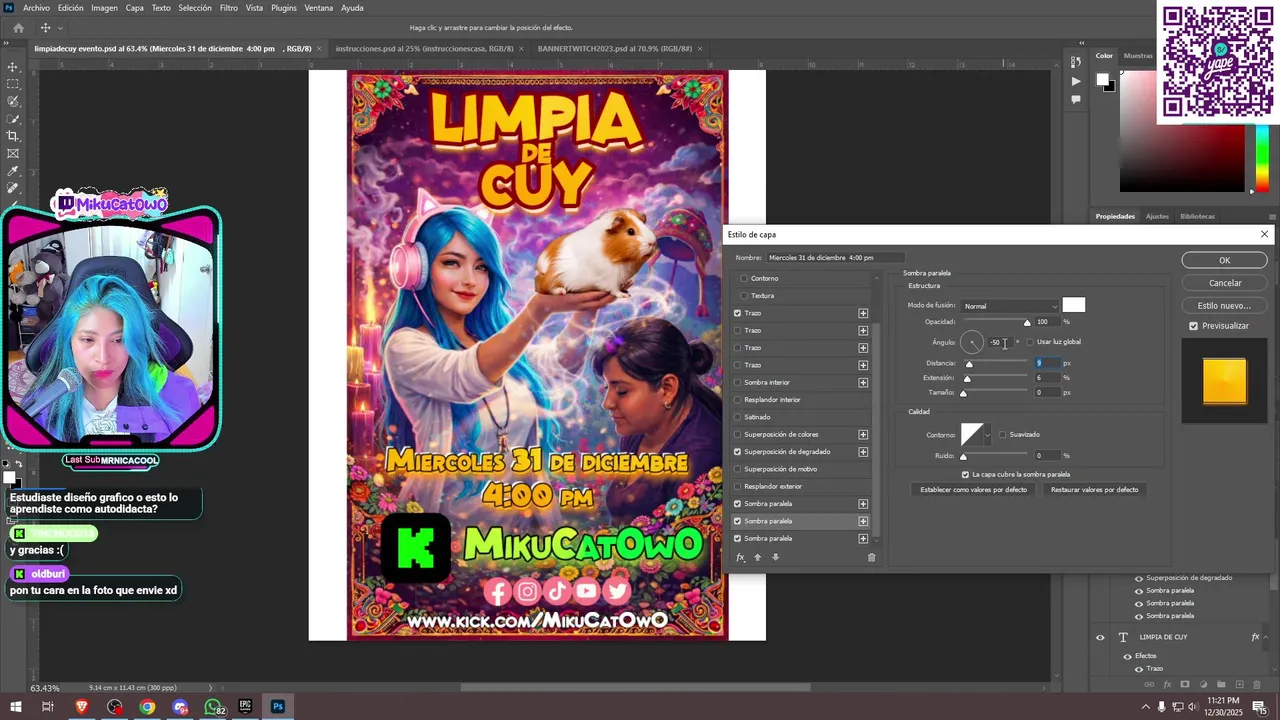Screen dimensions: 1280x720
Task: Switch to BANNERTWITCH2023.psd document tab
Action: pos(615,48)
